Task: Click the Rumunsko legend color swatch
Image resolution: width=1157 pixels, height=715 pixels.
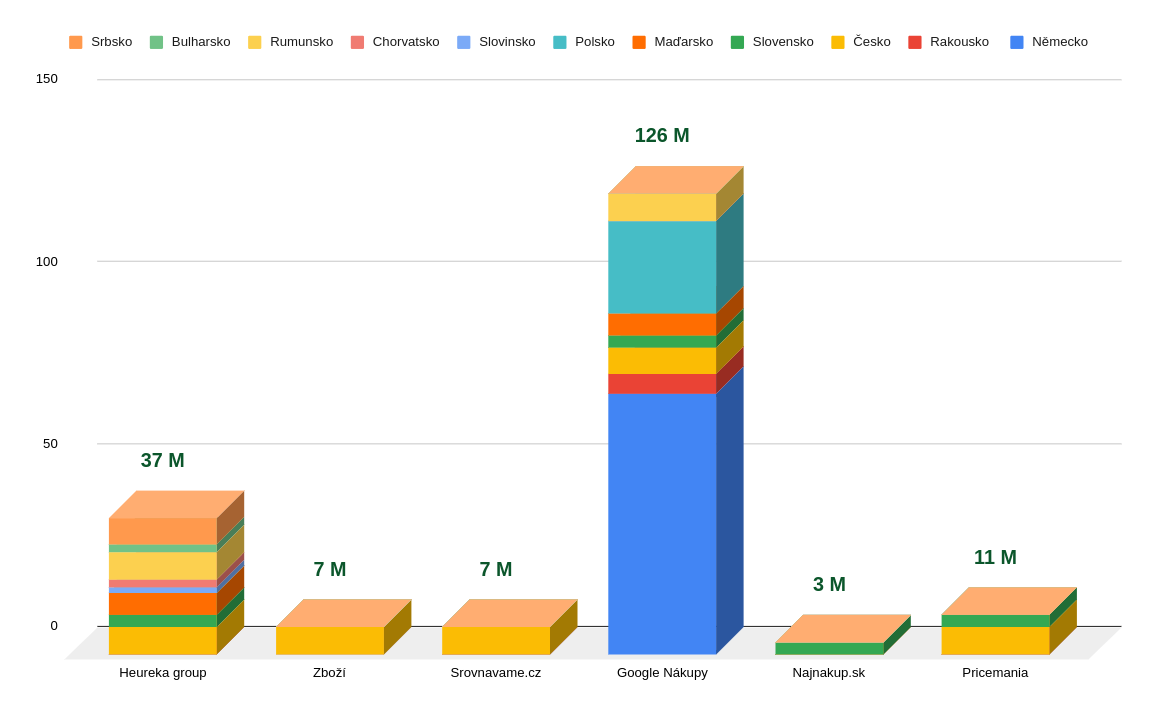Action: [255, 42]
